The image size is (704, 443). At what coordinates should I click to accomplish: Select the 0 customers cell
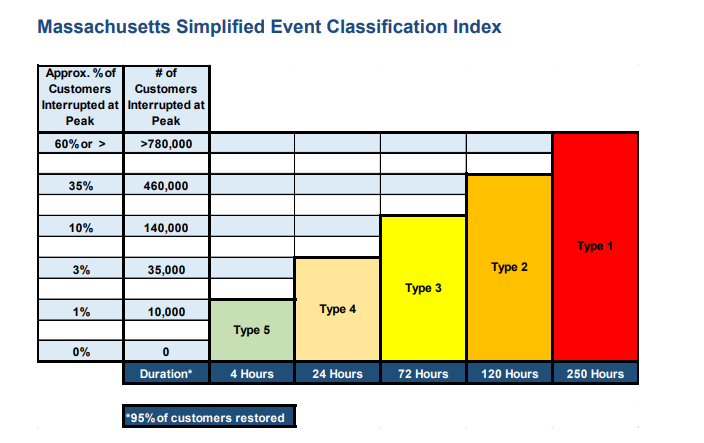pos(166,351)
